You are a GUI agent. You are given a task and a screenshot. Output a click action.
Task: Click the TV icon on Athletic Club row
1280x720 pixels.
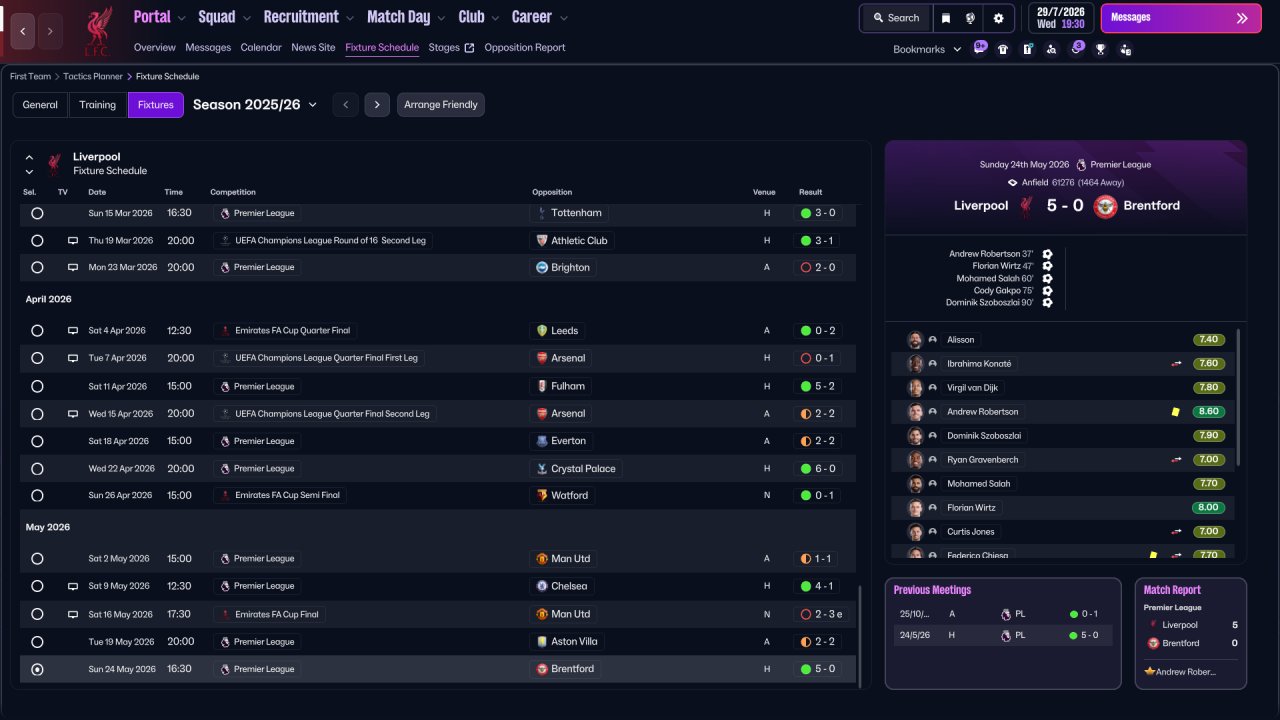click(x=72, y=241)
